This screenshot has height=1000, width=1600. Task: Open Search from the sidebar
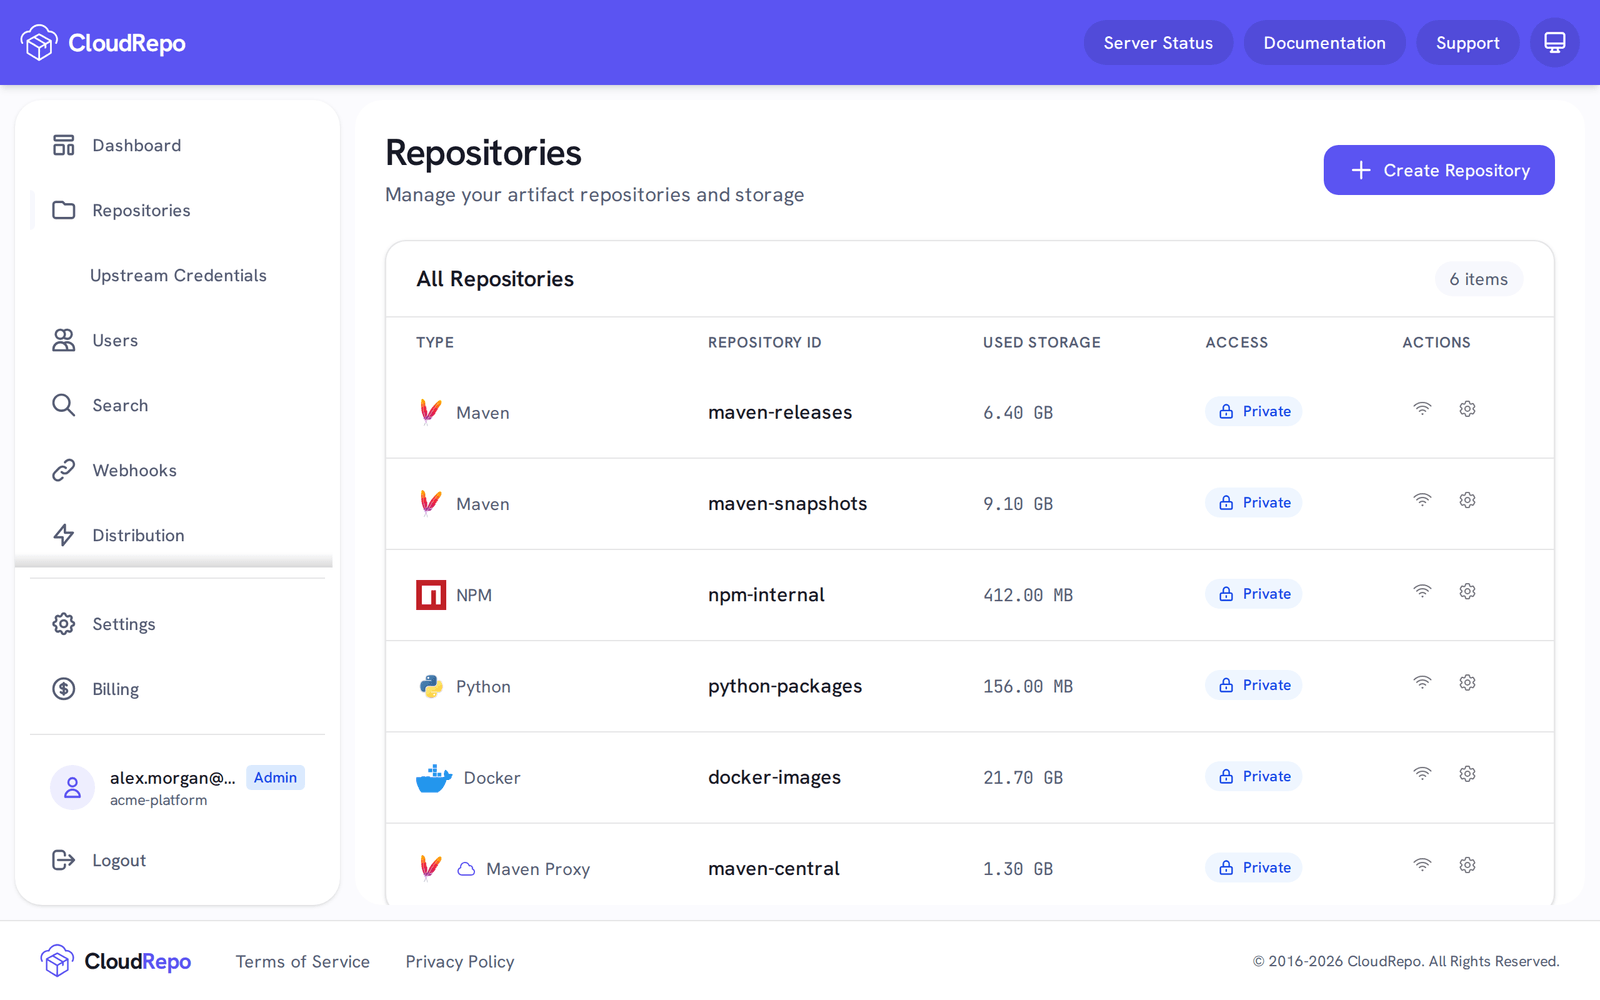[x=177, y=406]
